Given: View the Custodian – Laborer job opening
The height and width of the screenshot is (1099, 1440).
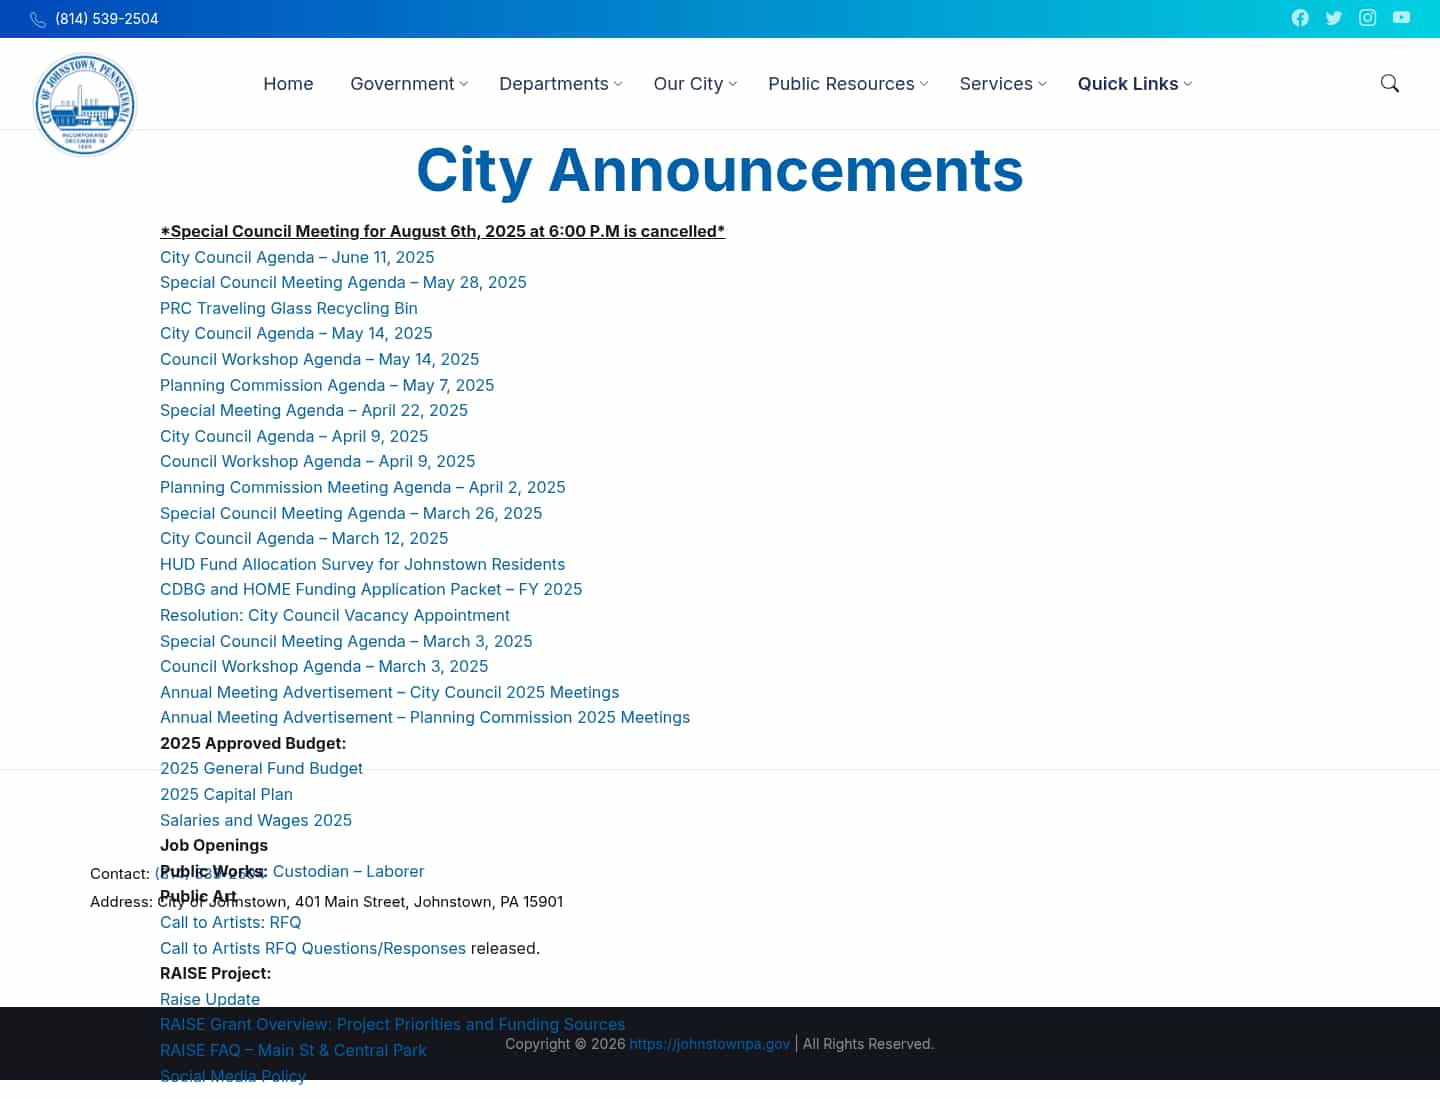Looking at the screenshot, I should click(348, 871).
